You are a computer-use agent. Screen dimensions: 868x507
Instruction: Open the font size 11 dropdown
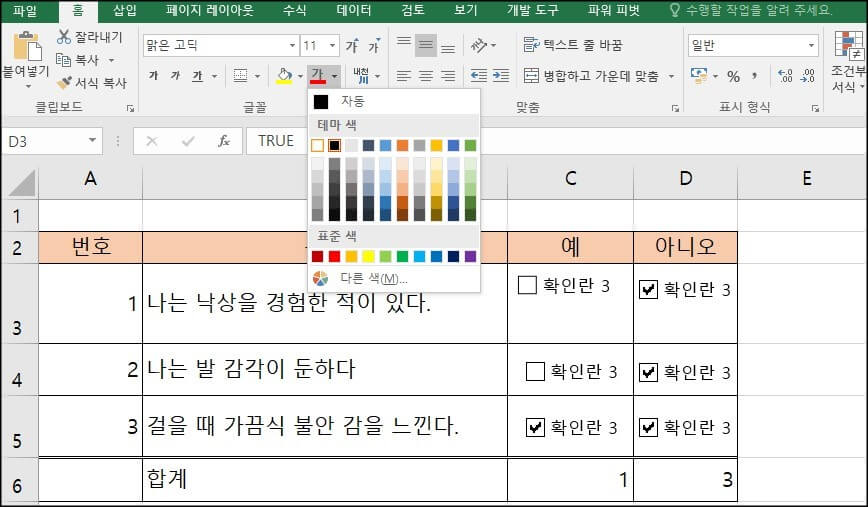tap(332, 45)
